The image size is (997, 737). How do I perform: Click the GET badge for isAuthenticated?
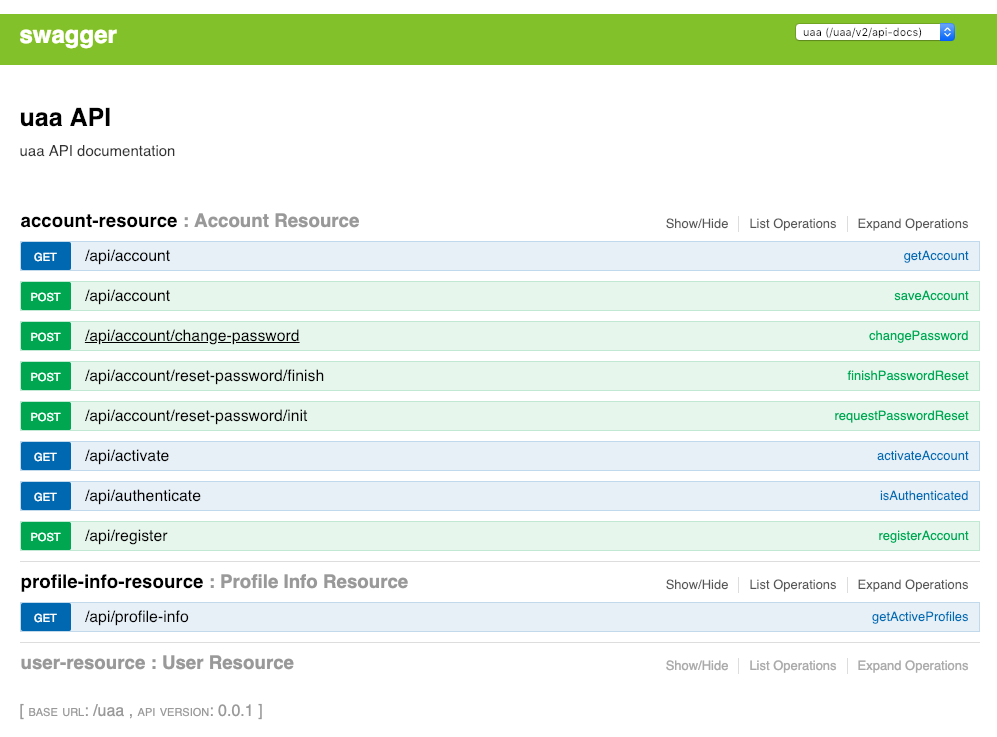coord(45,497)
